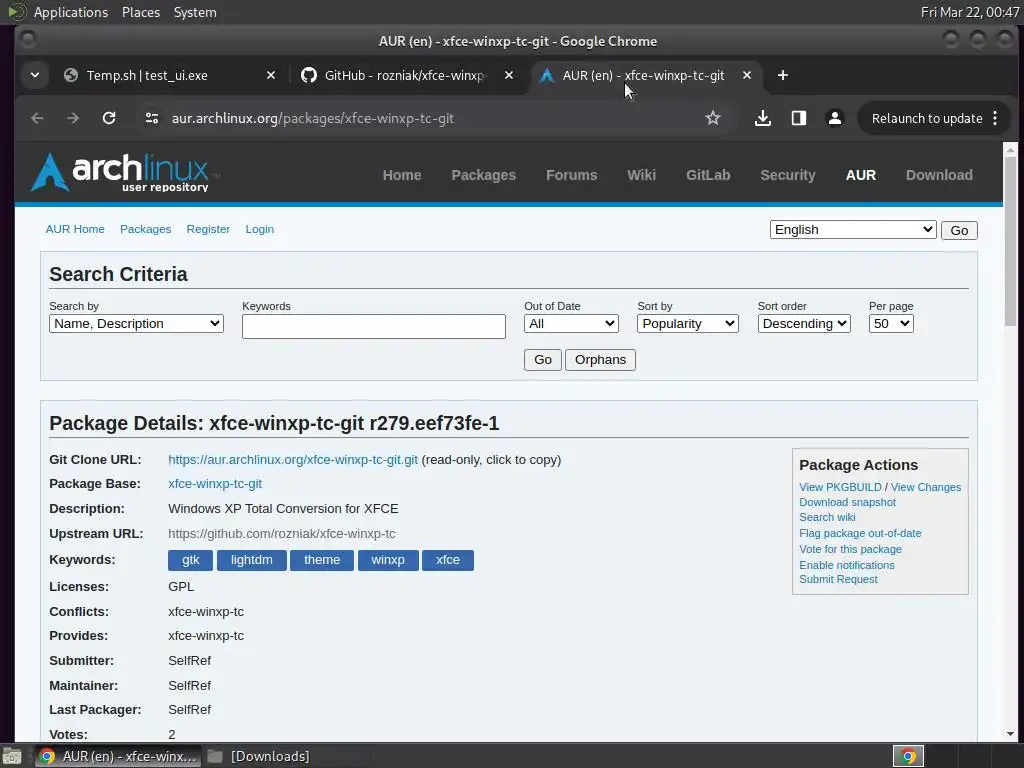1024x768 pixels.
Task: Open View PKGBUILD link
Action: pyautogui.click(x=840, y=487)
